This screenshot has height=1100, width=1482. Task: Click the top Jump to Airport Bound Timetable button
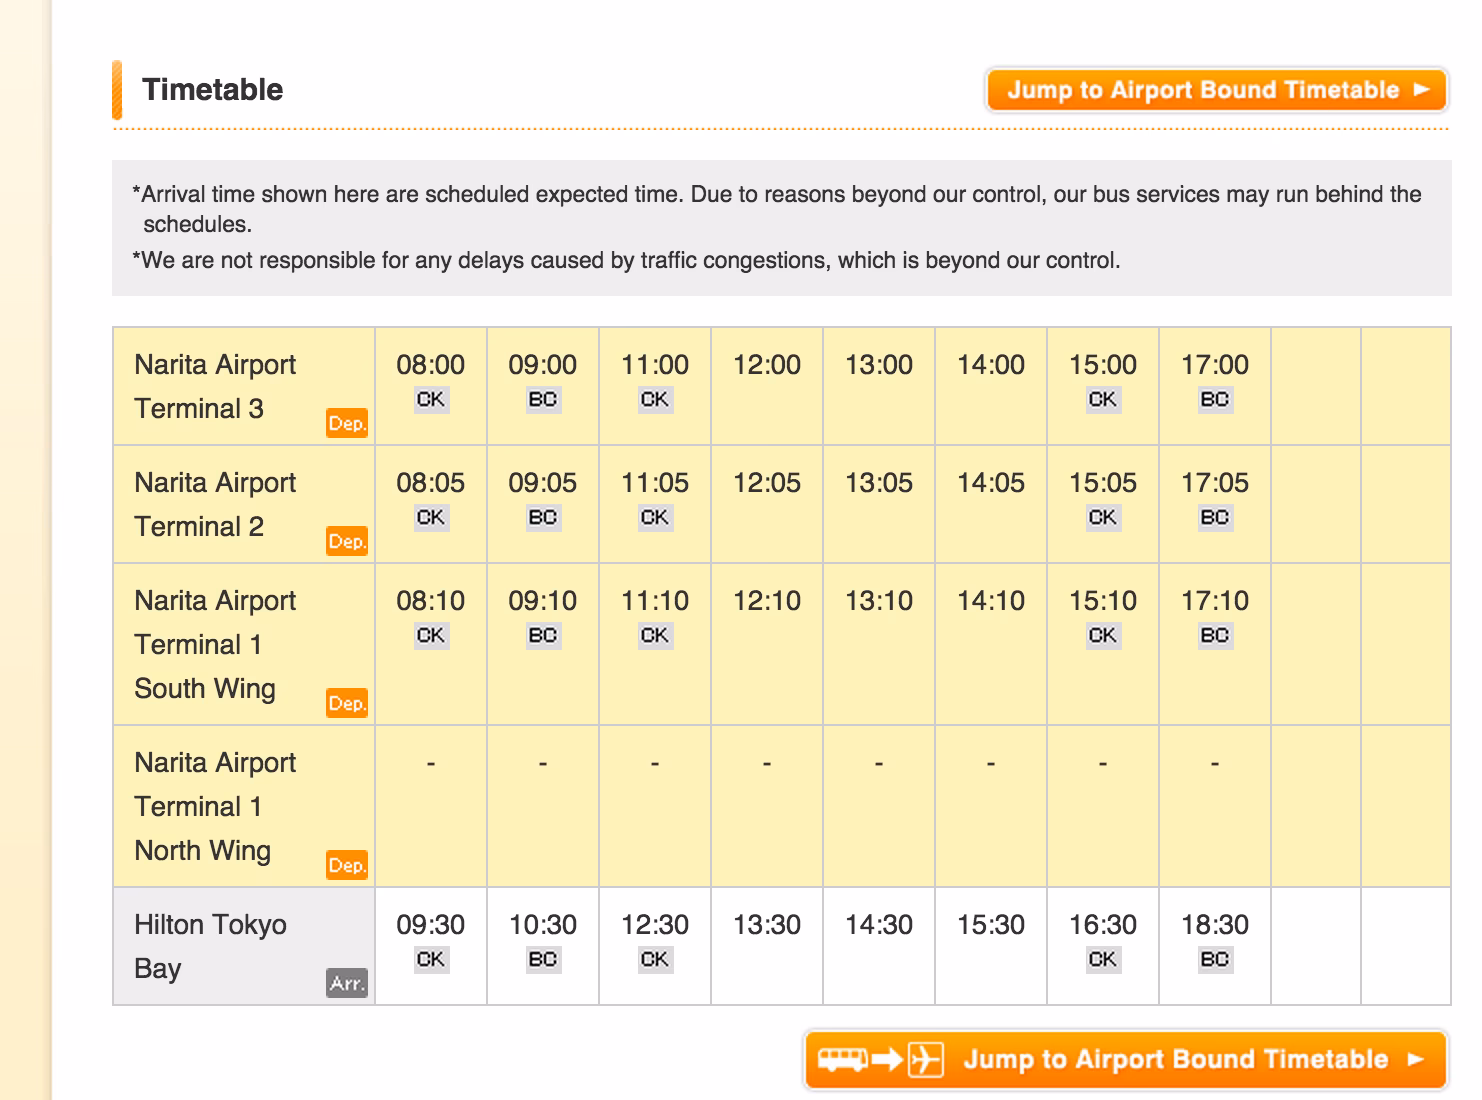1216,90
